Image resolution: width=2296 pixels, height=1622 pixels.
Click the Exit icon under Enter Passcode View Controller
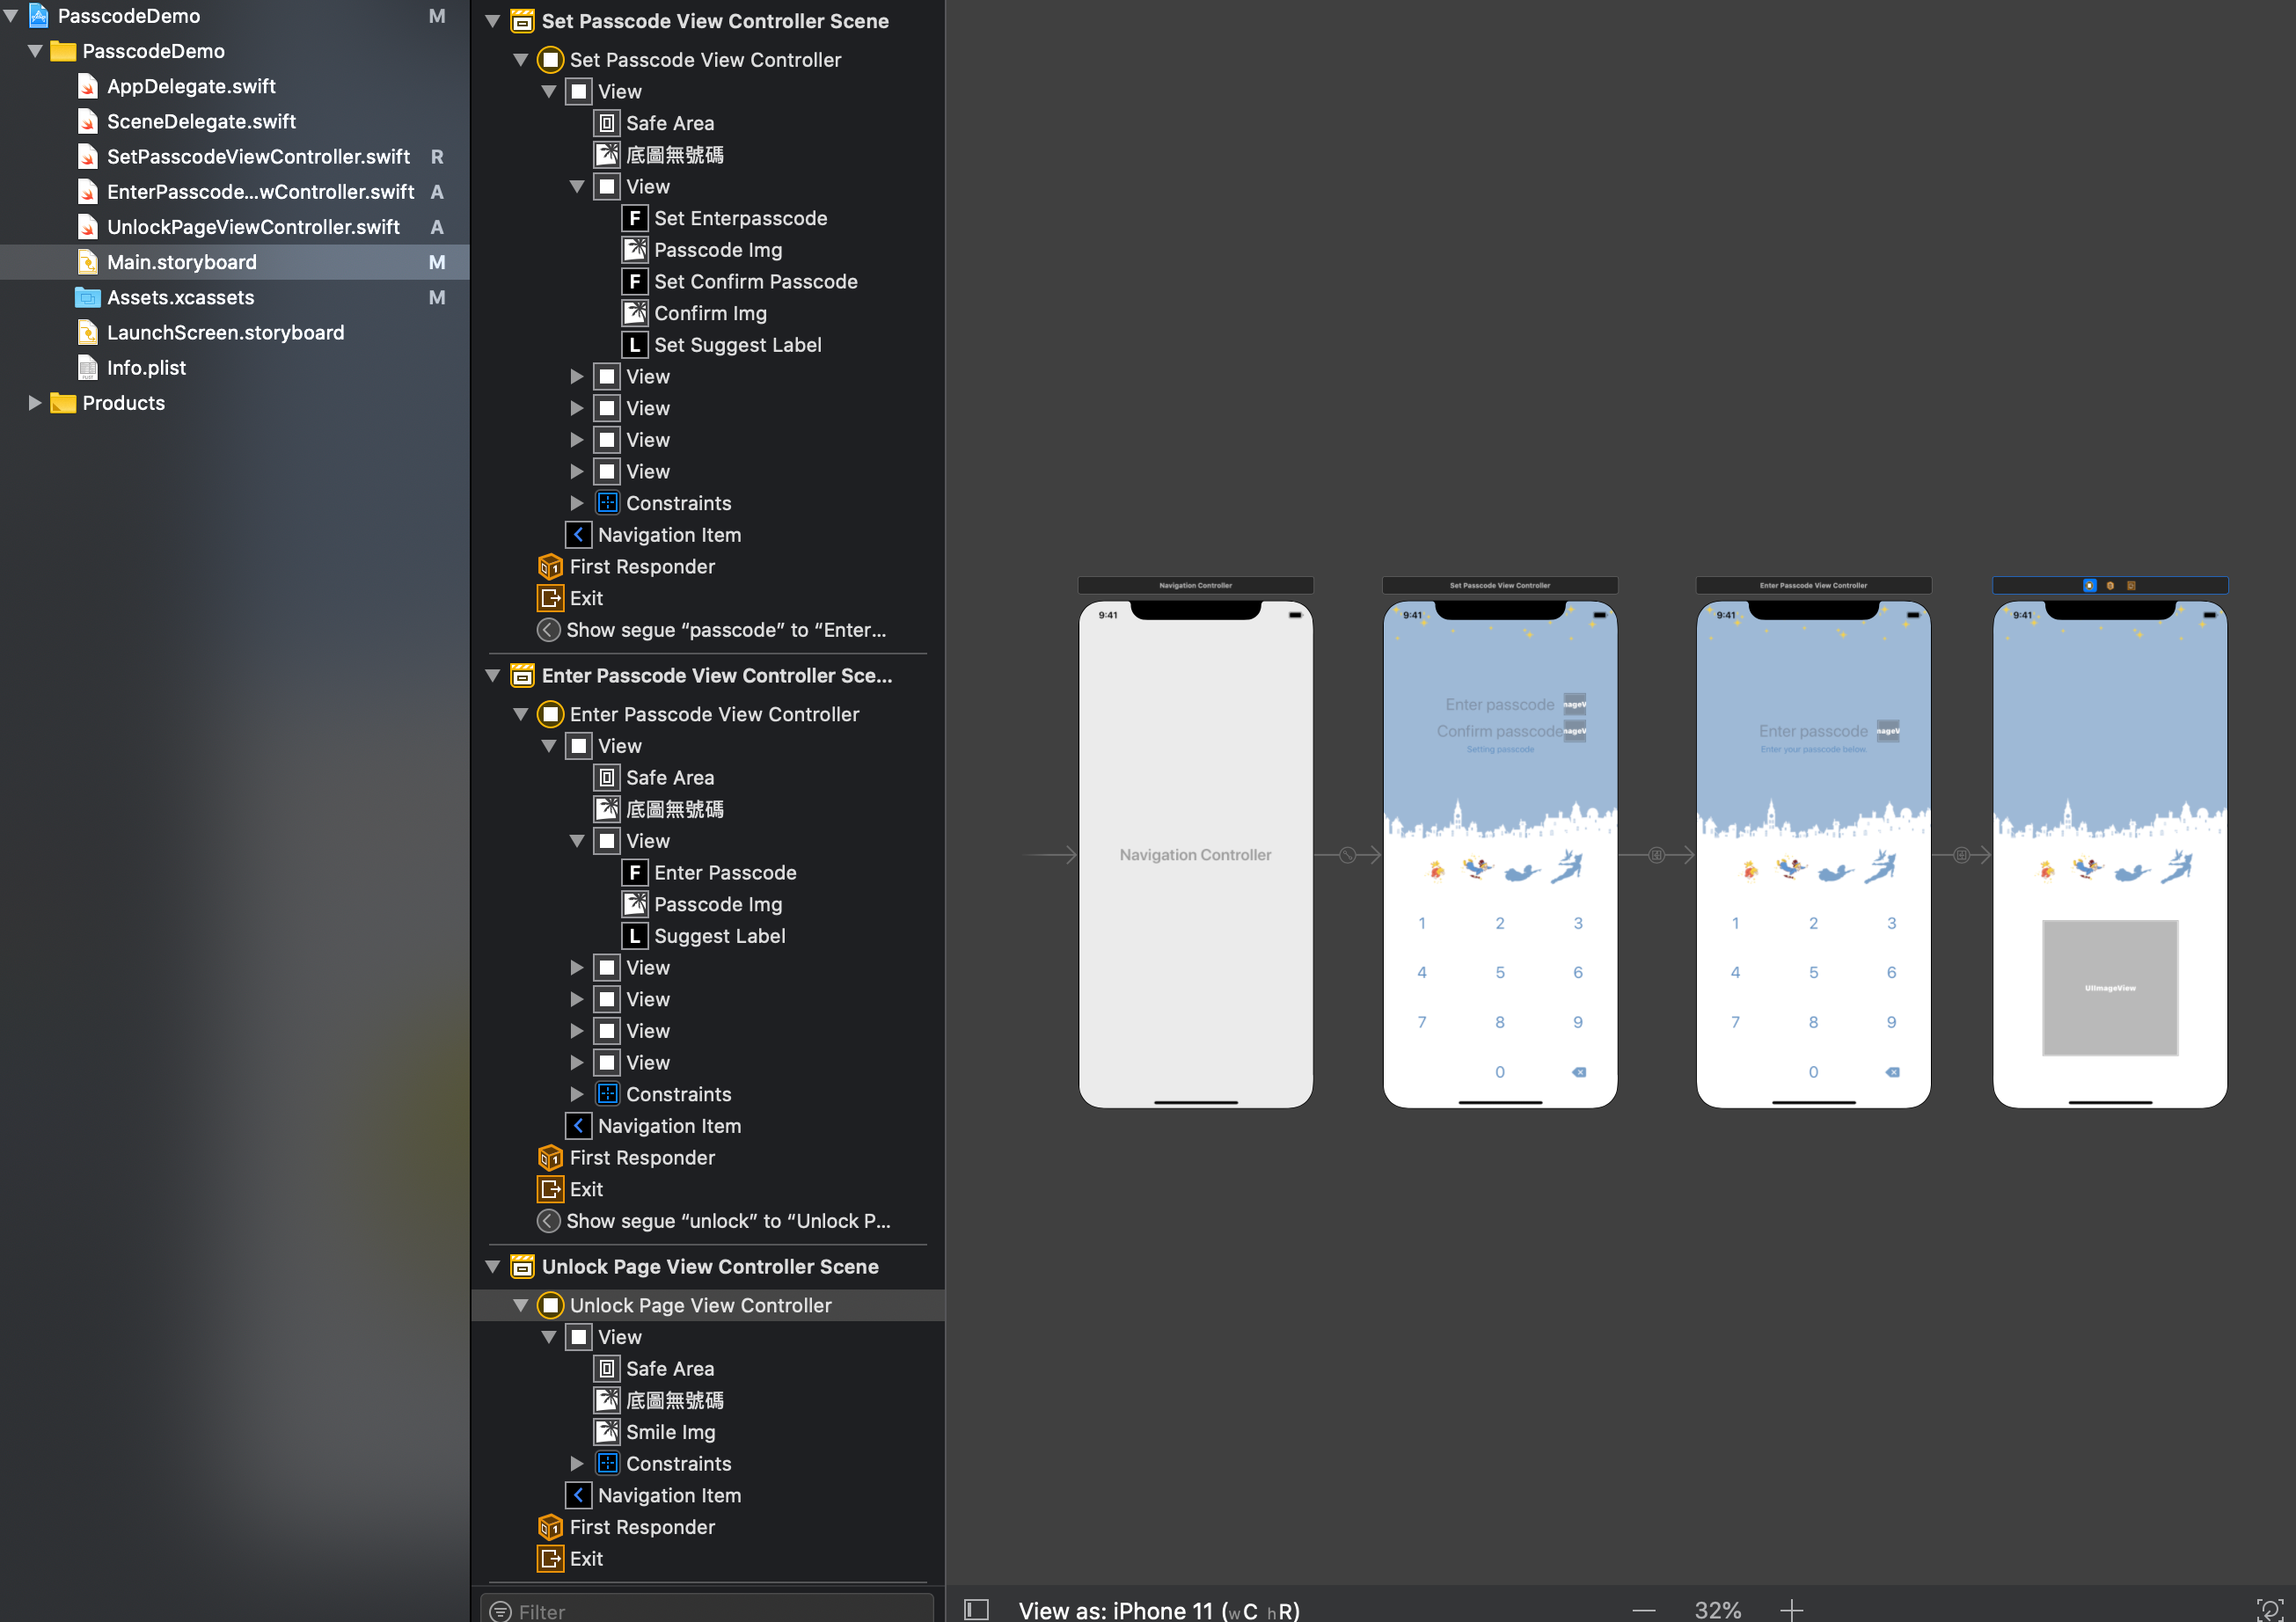551,1189
